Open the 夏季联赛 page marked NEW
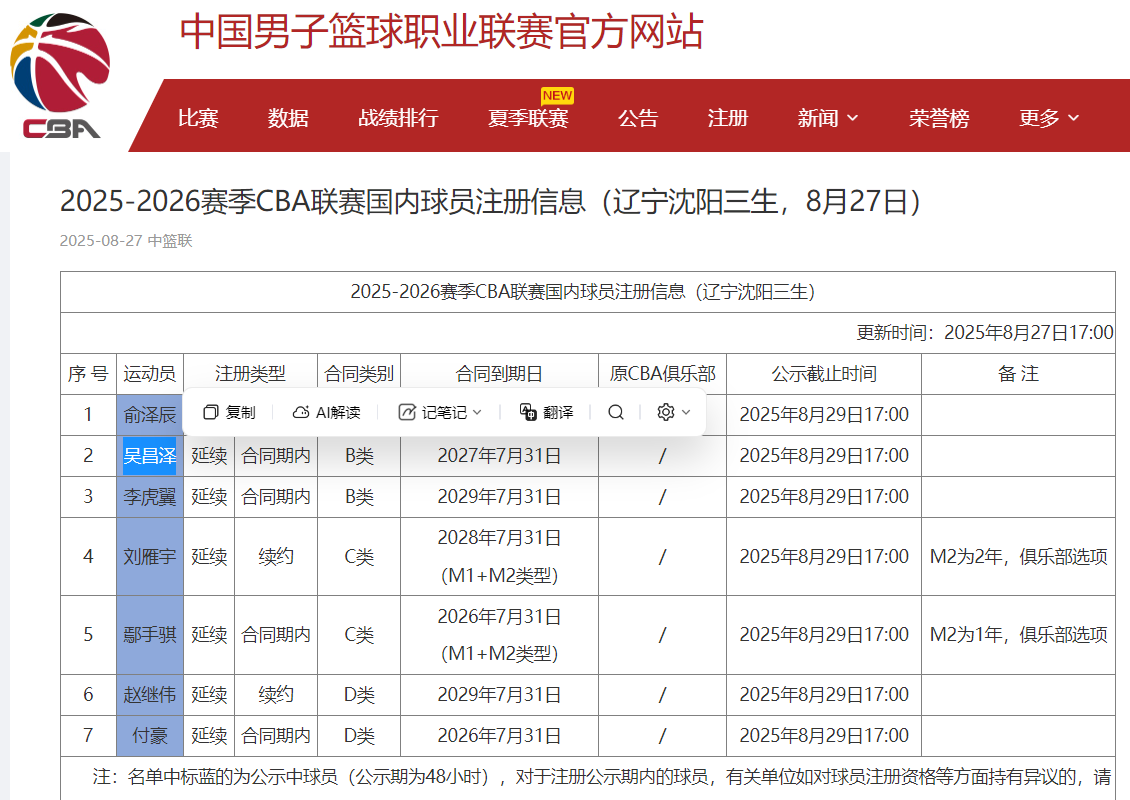Screen dimensions: 1130x800 pyautogui.click(x=528, y=117)
